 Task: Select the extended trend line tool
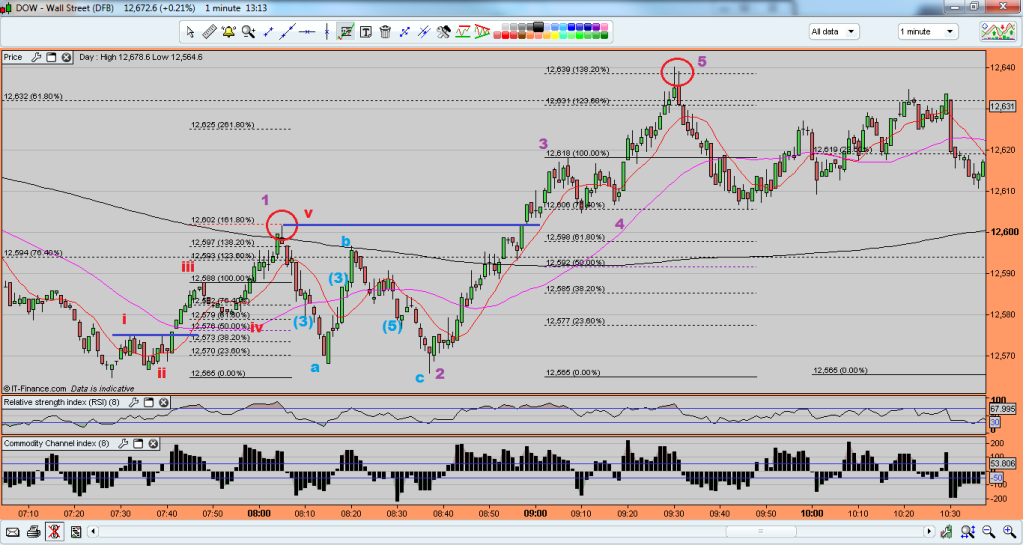coord(287,31)
